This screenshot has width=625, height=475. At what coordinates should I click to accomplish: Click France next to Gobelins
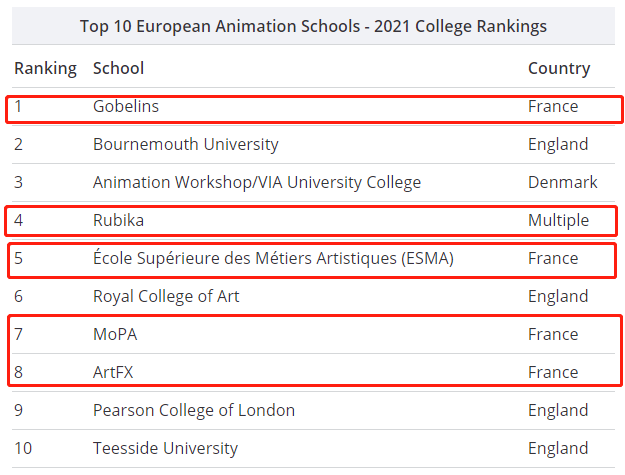[553, 106]
